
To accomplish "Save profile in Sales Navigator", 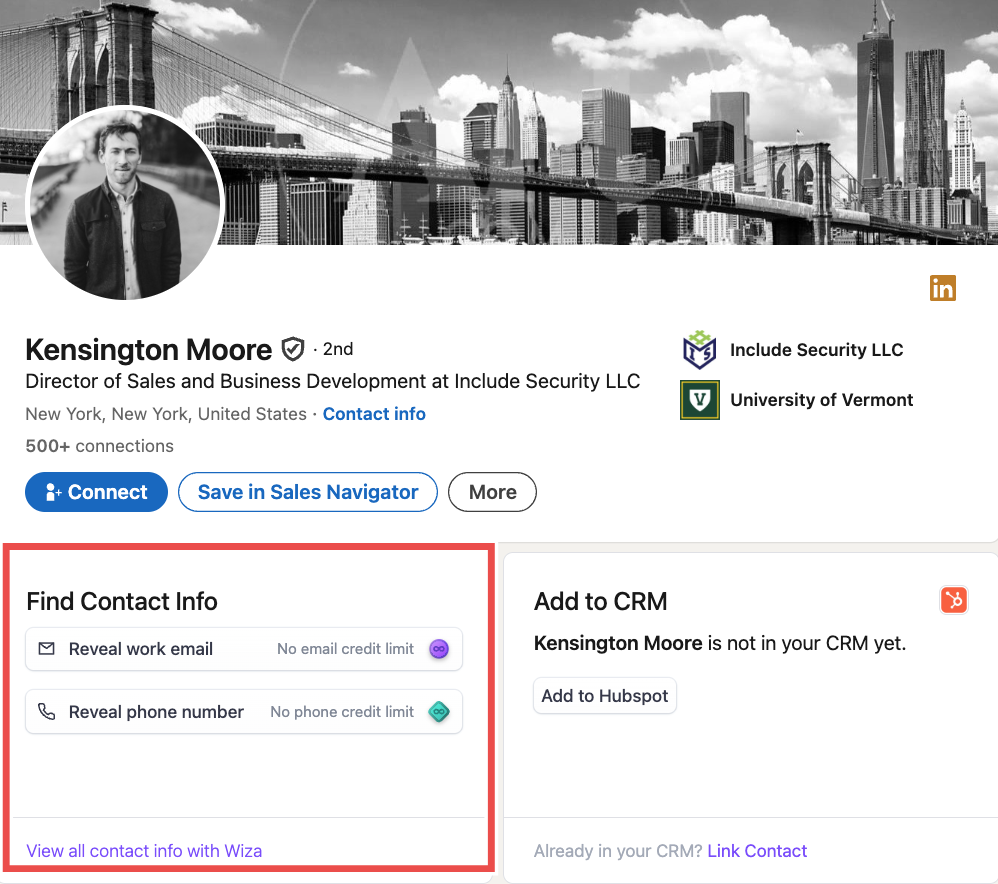I will [x=308, y=492].
